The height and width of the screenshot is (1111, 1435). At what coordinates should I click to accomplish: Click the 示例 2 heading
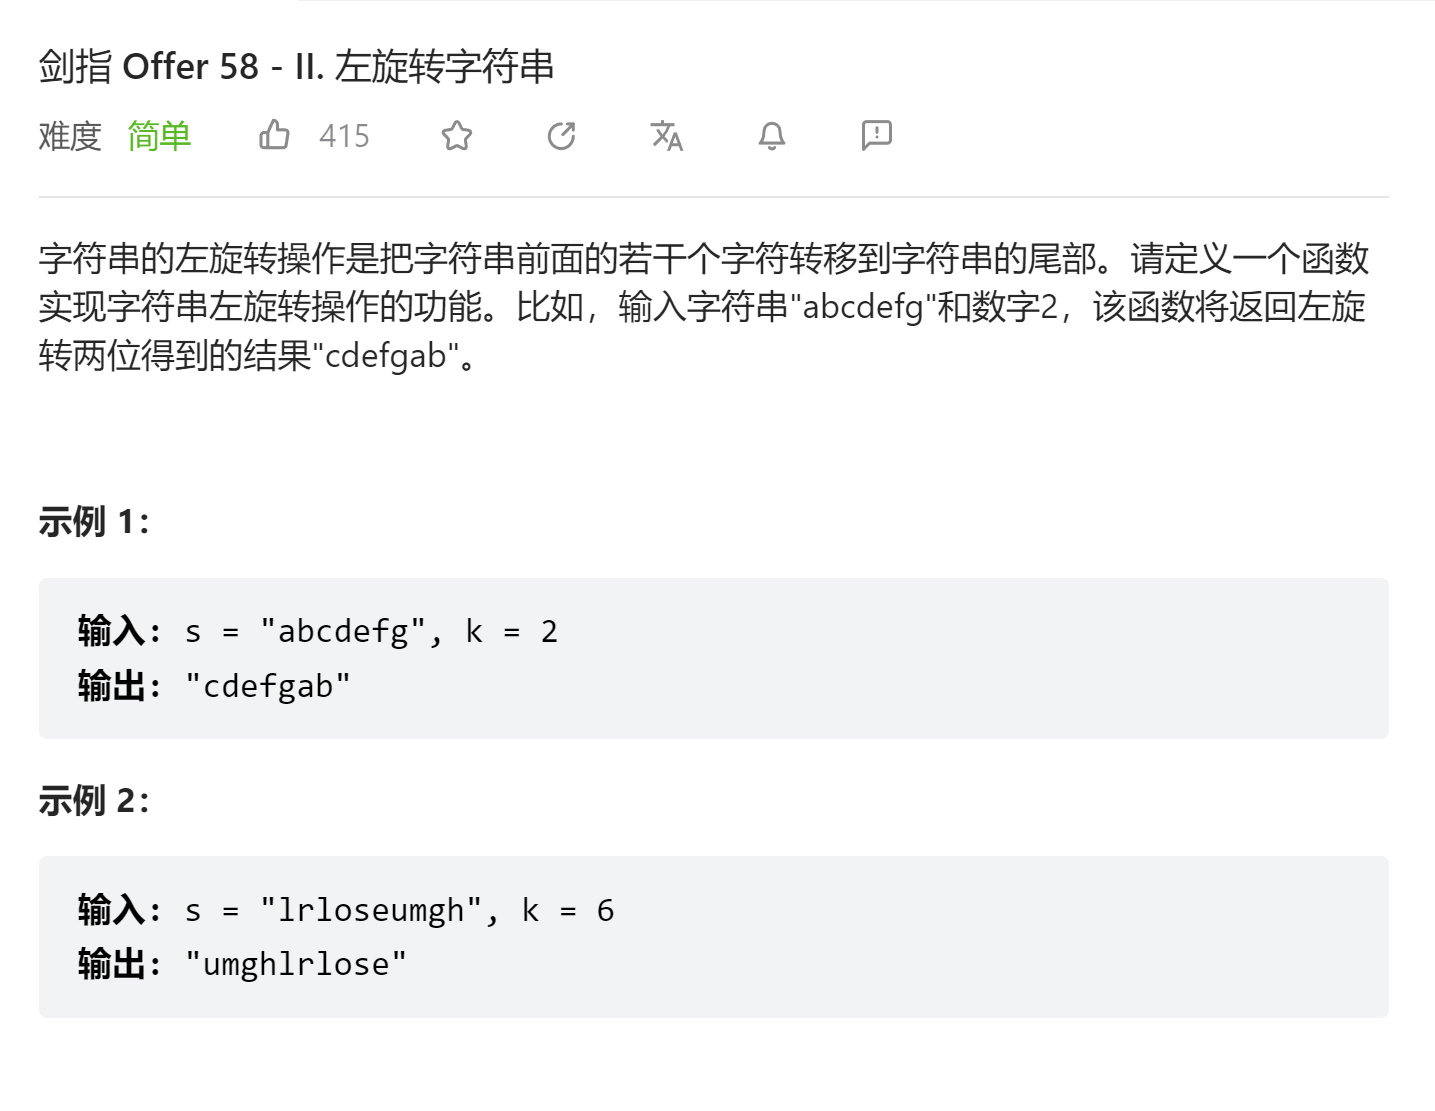coord(94,800)
